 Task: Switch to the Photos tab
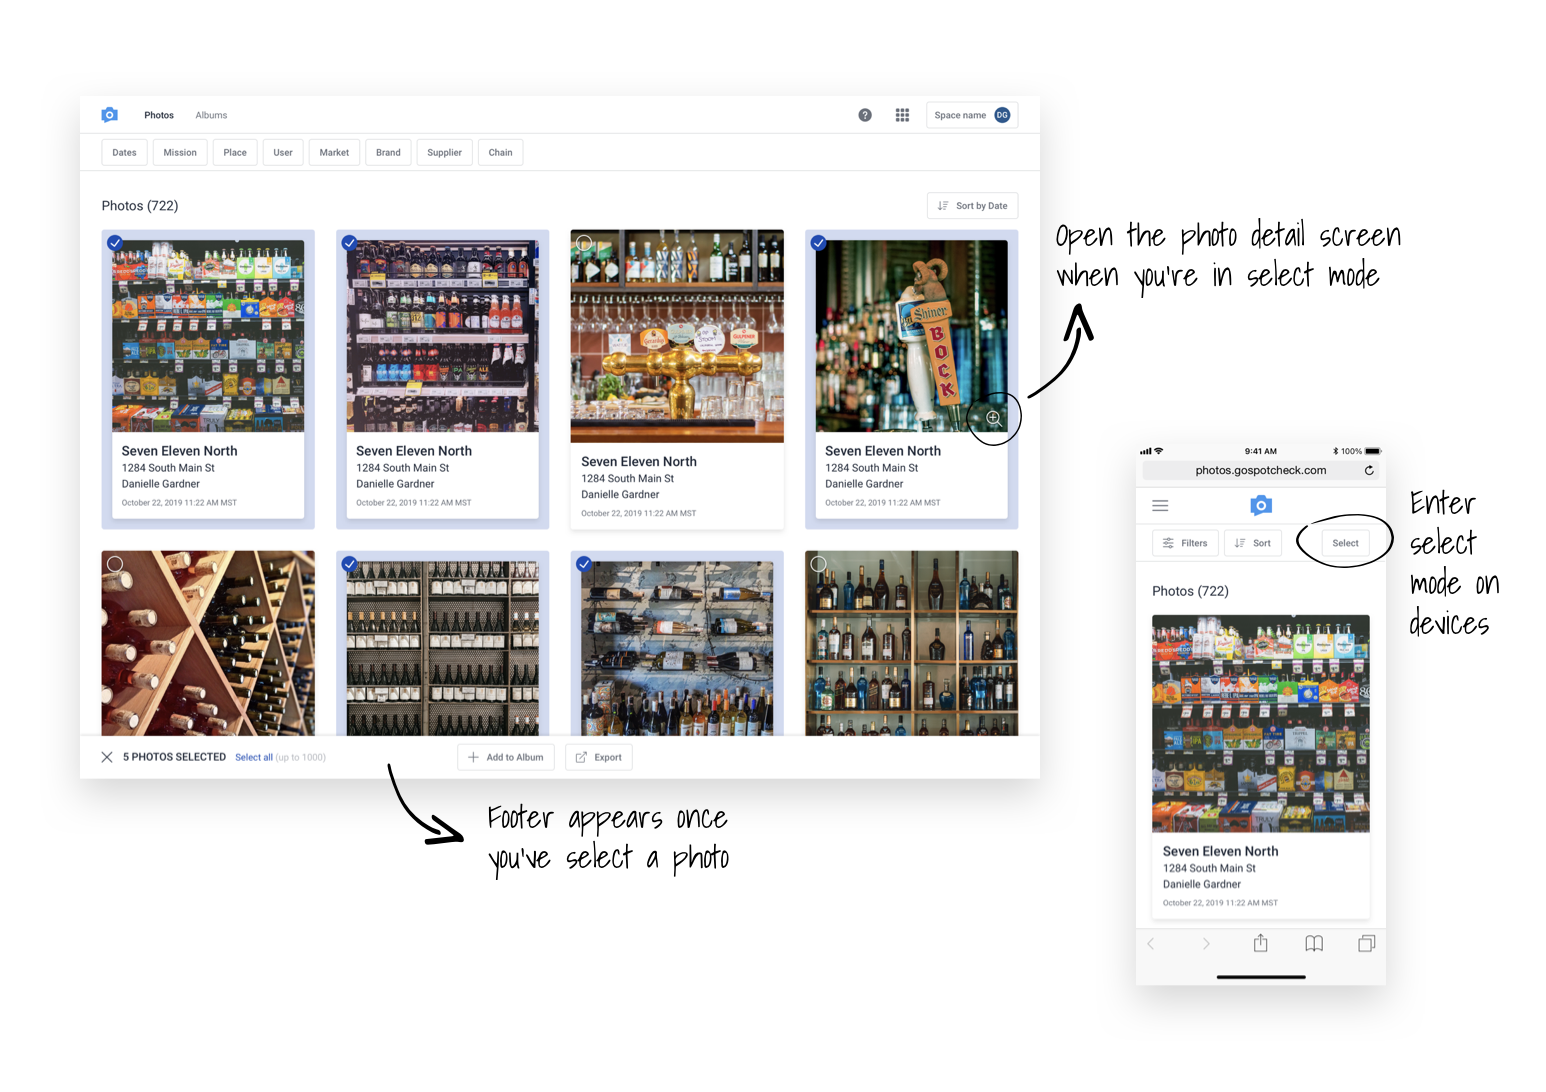pyautogui.click(x=159, y=115)
